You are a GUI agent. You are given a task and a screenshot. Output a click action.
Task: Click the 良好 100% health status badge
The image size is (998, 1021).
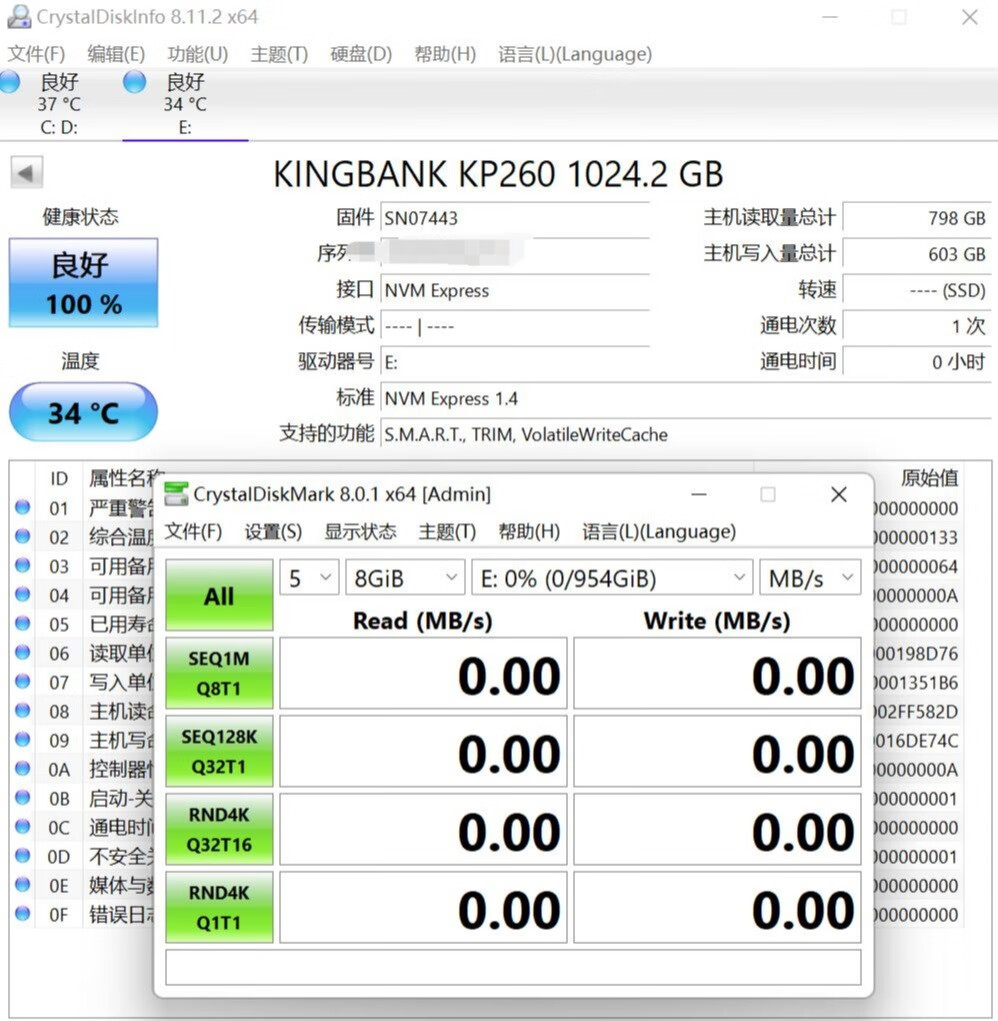(x=83, y=283)
